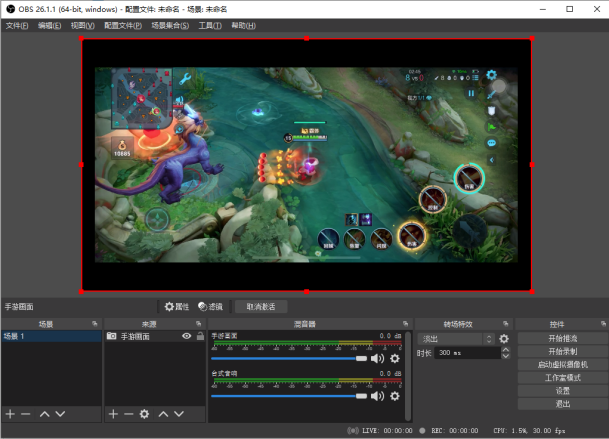Open the 配置文件(P) menu
The width and height of the screenshot is (609, 439).
click(x=123, y=26)
